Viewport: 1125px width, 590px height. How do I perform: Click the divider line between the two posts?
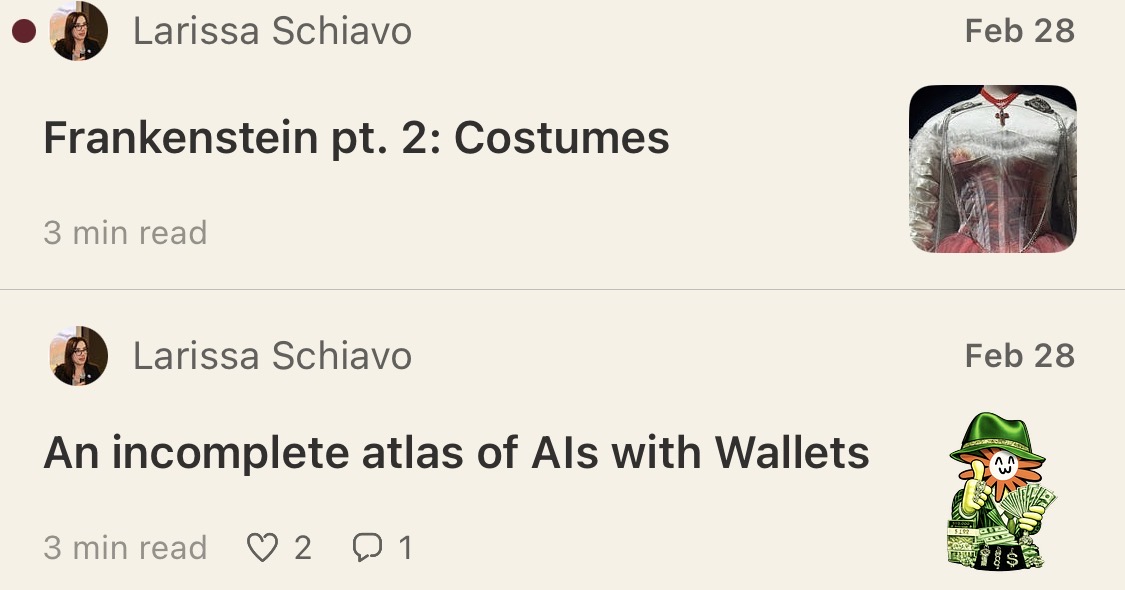(x=562, y=290)
